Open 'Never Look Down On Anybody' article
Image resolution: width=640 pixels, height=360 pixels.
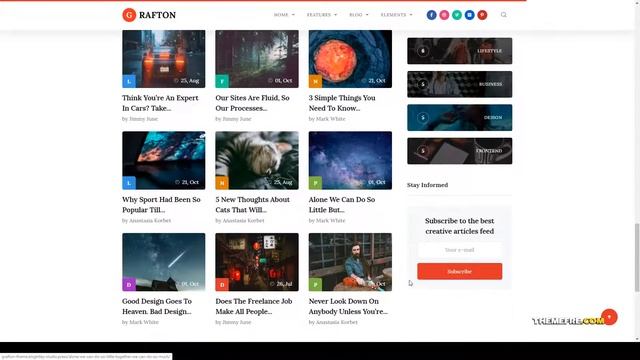(x=348, y=306)
